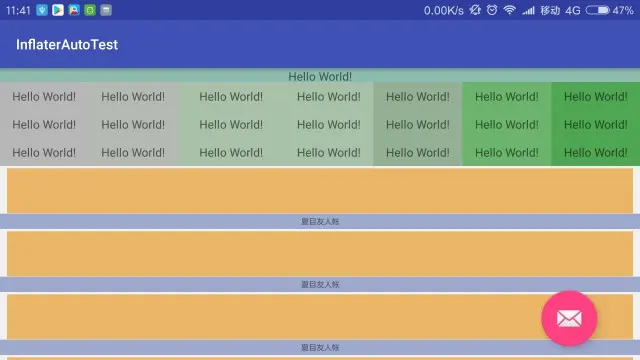Tap middle Hello World! in the gray-green fifth column
The height and width of the screenshot is (360, 640).
418,124
